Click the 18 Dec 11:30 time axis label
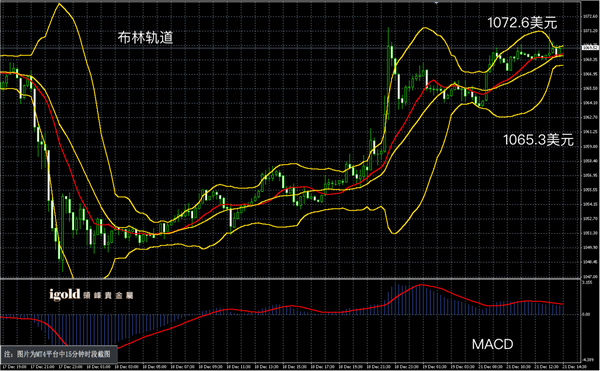The width and height of the screenshot is (600, 371). coord(239,367)
